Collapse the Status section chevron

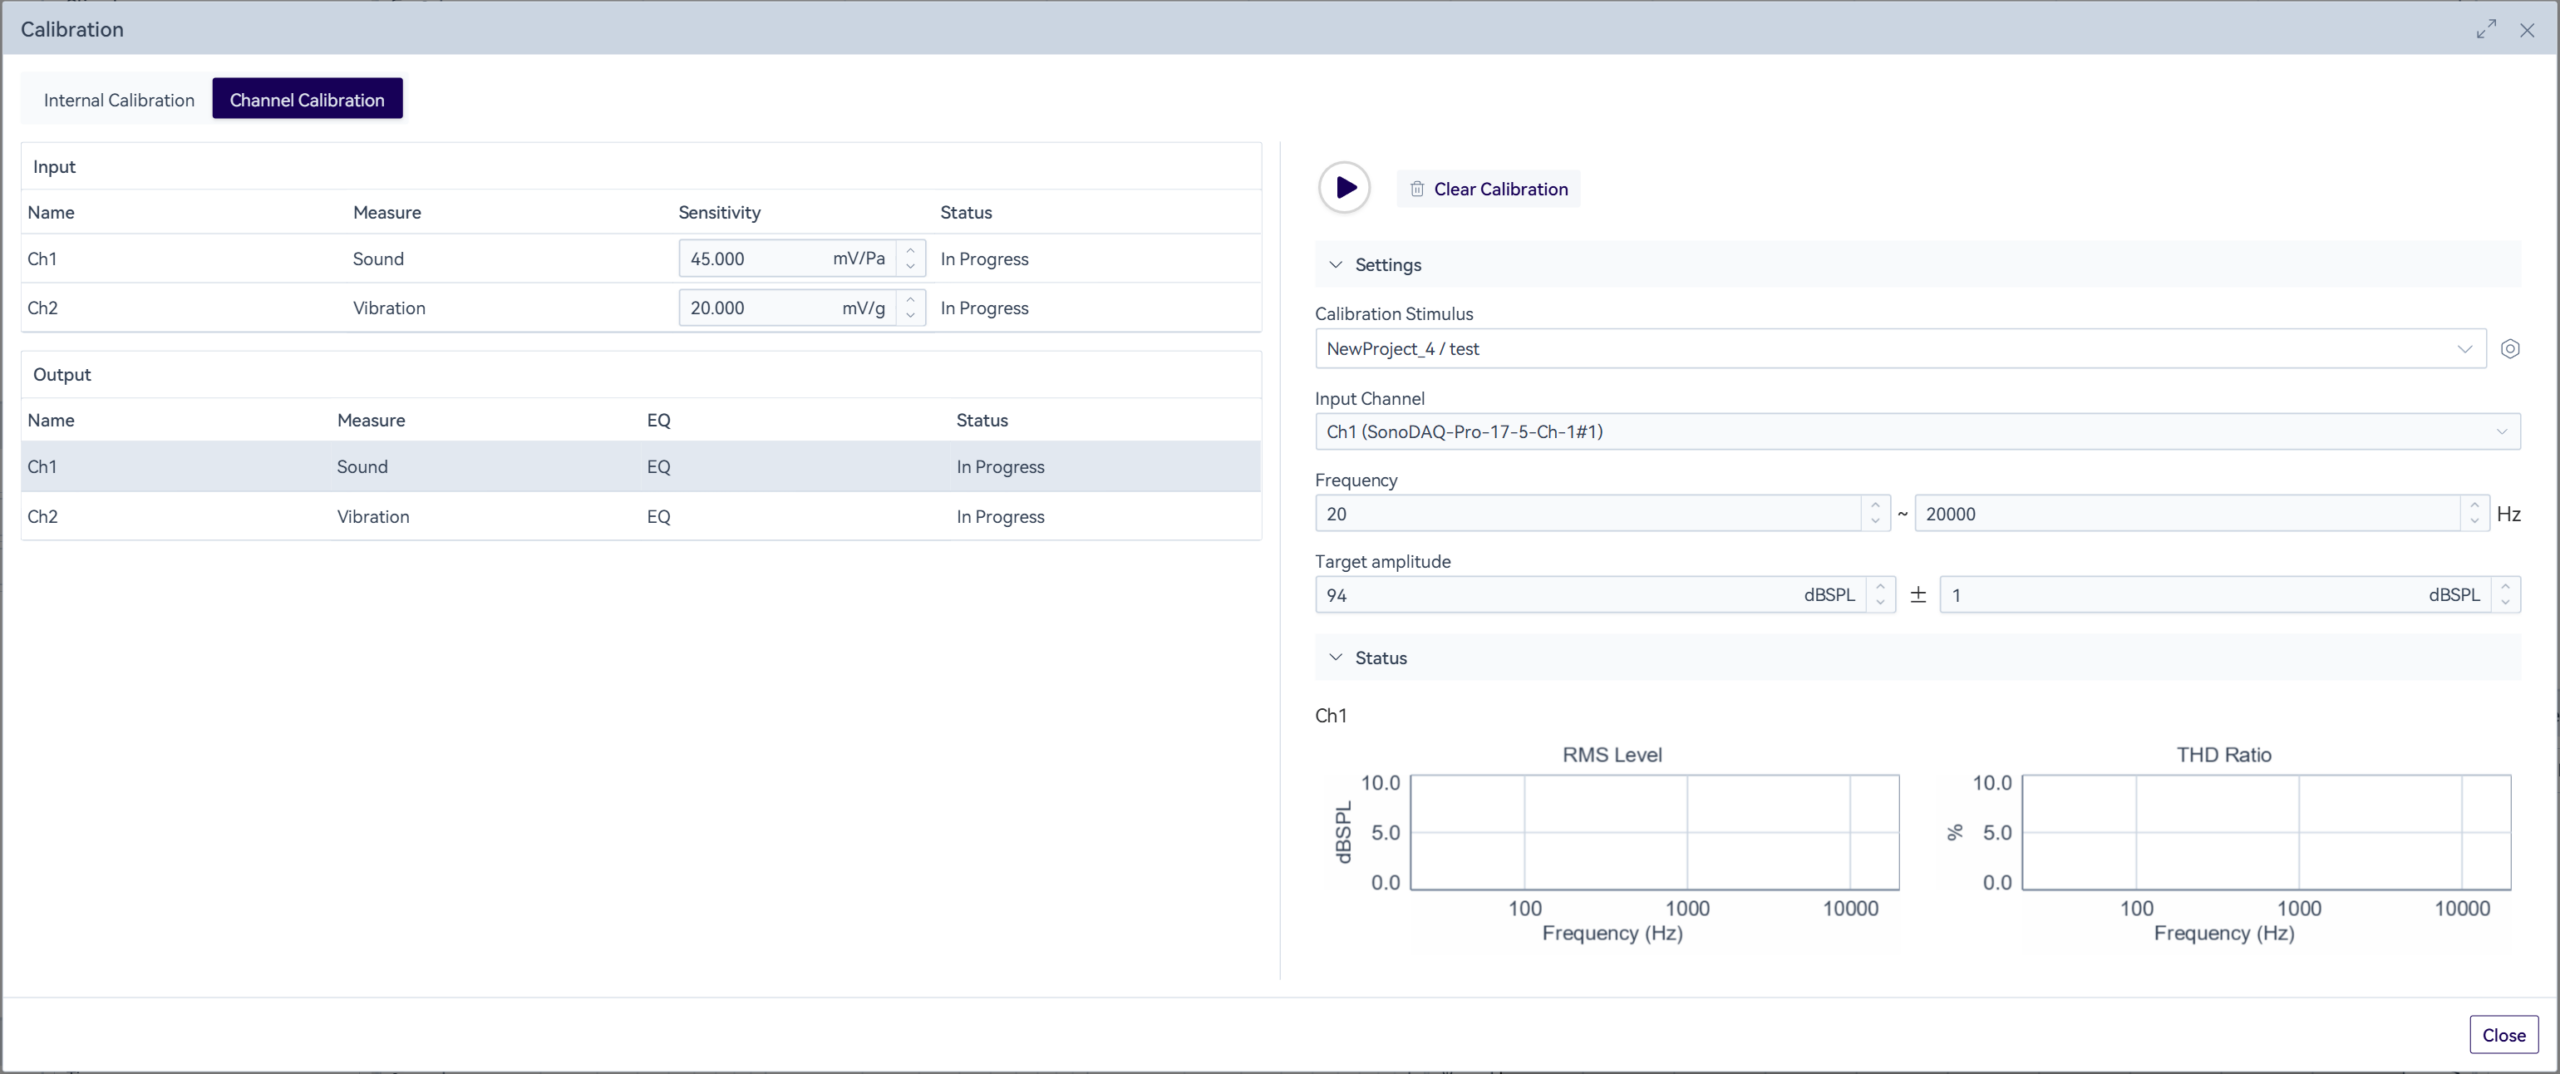click(1335, 658)
